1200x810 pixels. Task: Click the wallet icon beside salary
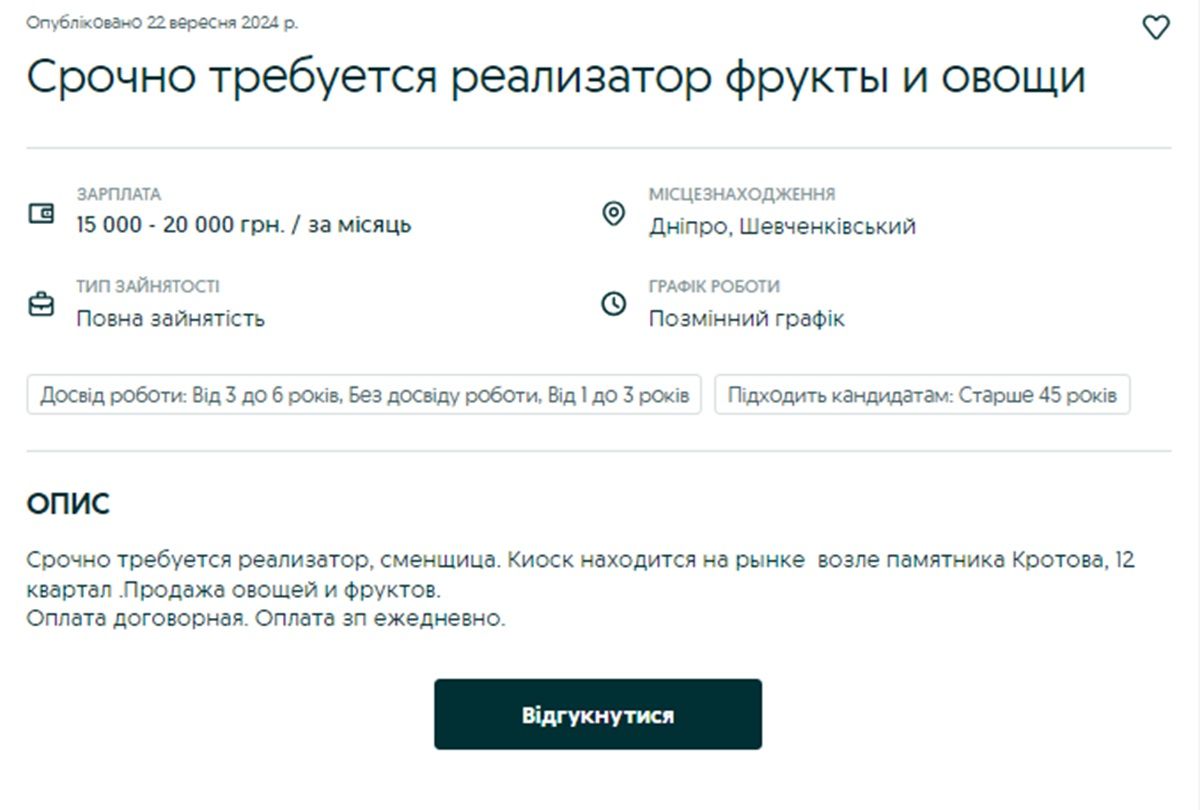41,213
